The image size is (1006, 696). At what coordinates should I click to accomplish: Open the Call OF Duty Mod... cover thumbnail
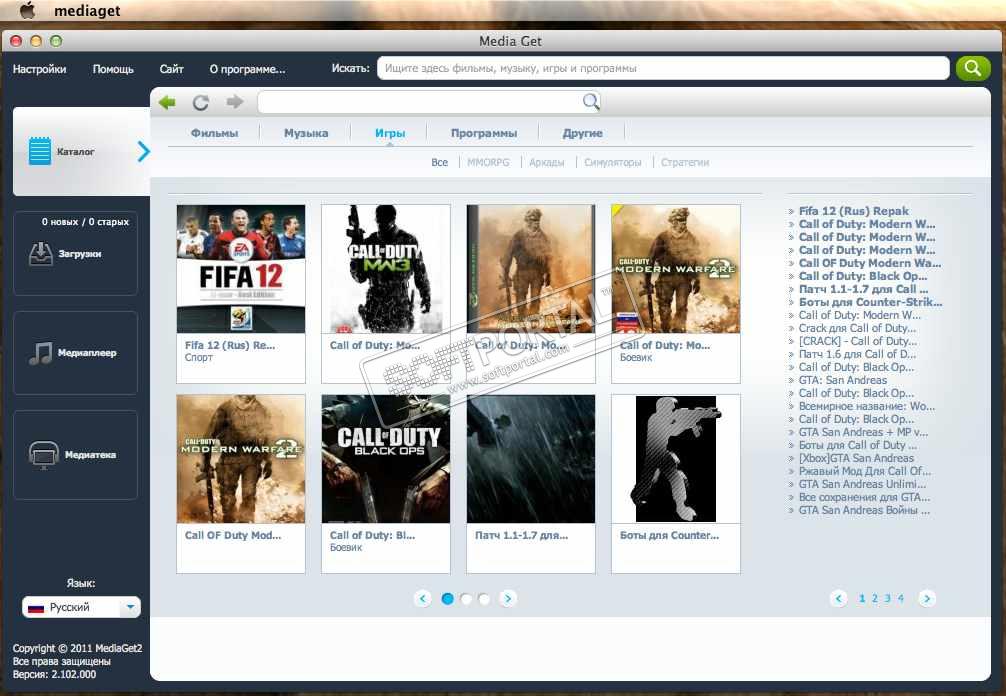[x=241, y=459]
